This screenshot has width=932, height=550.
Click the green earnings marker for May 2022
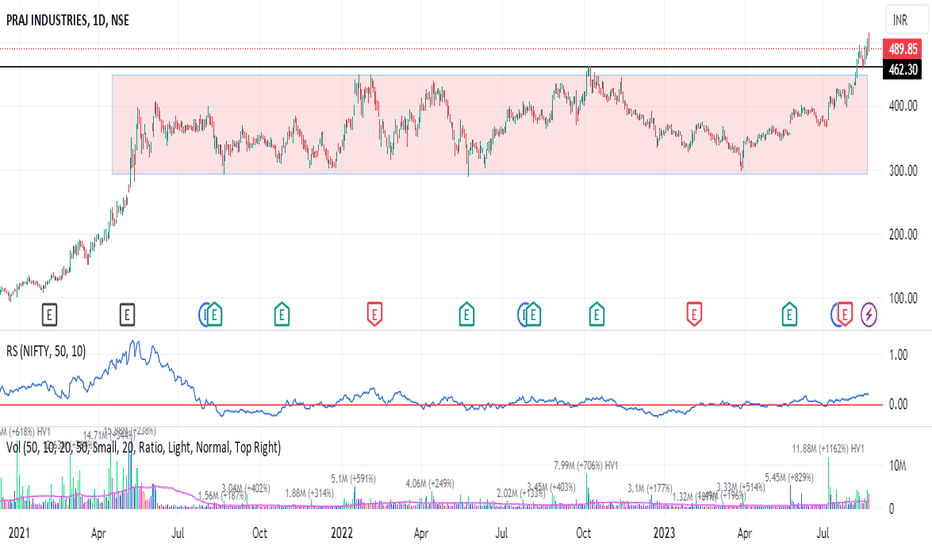click(467, 315)
